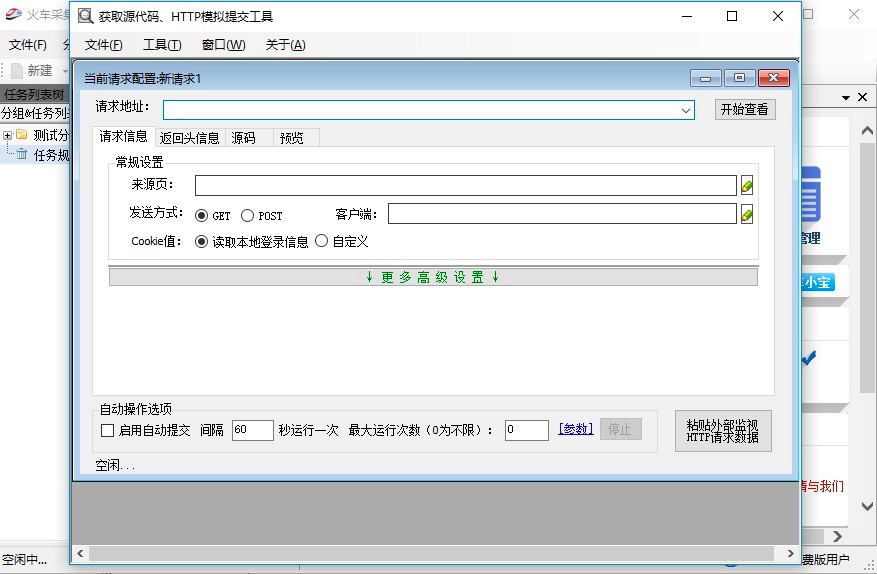Click the 任务规 trash bin icon in tree

22,154
